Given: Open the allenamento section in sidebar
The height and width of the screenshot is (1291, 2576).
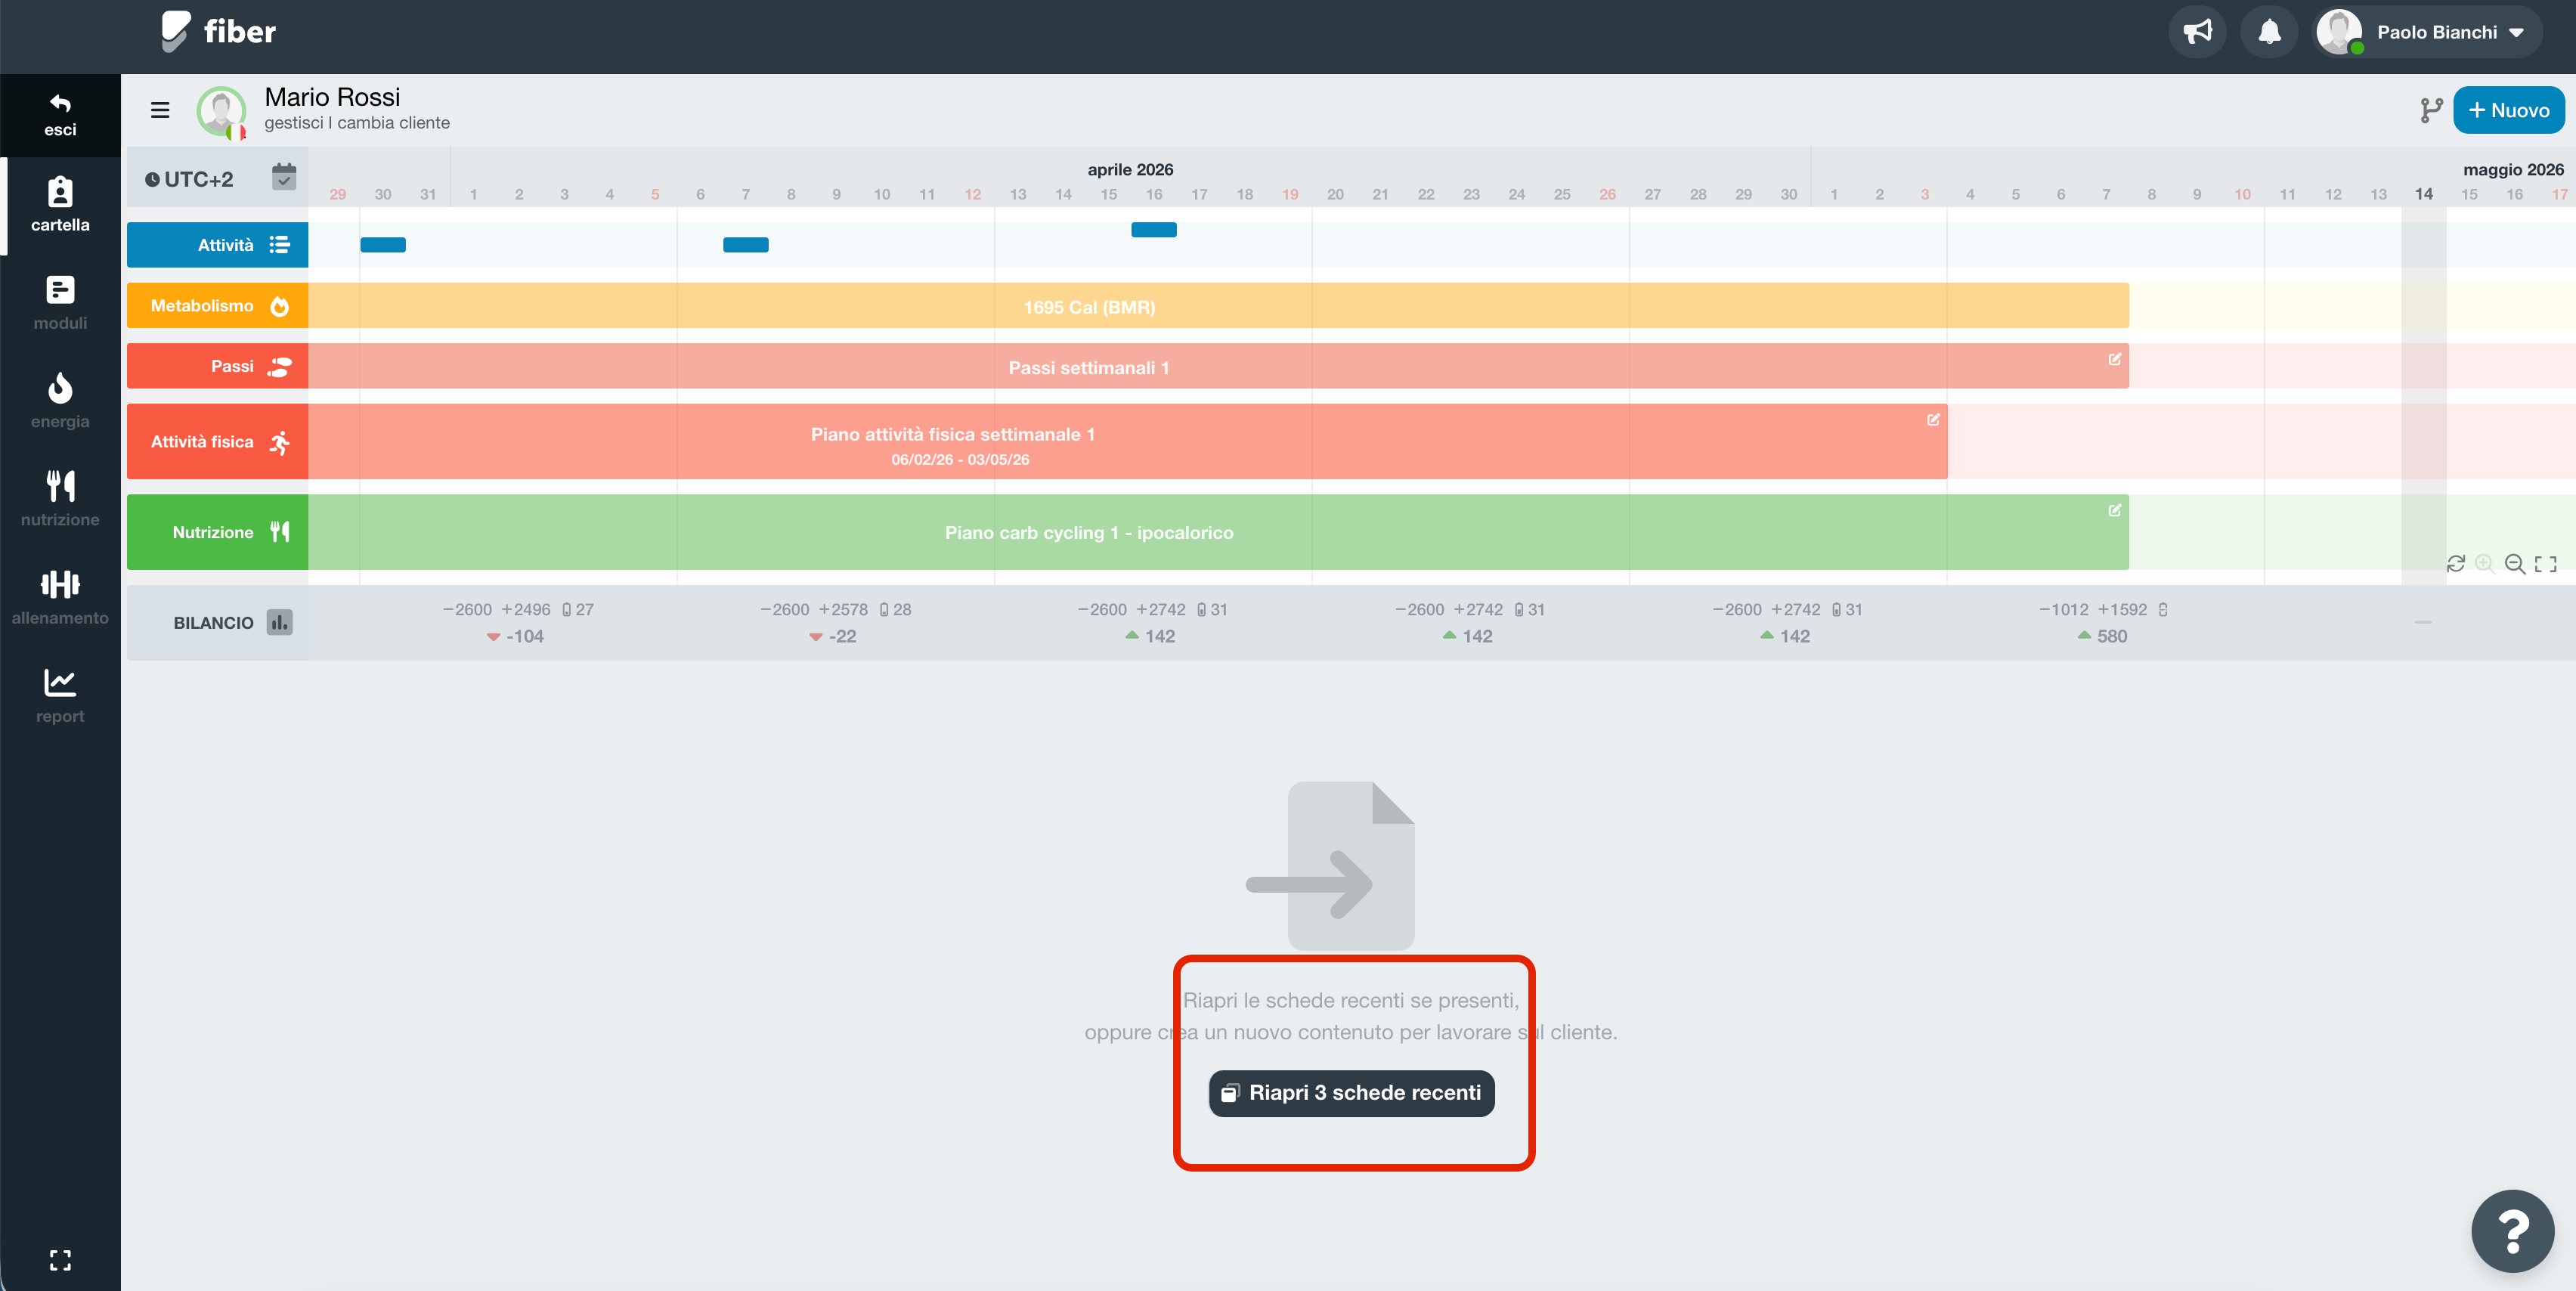Looking at the screenshot, I should [x=60, y=597].
